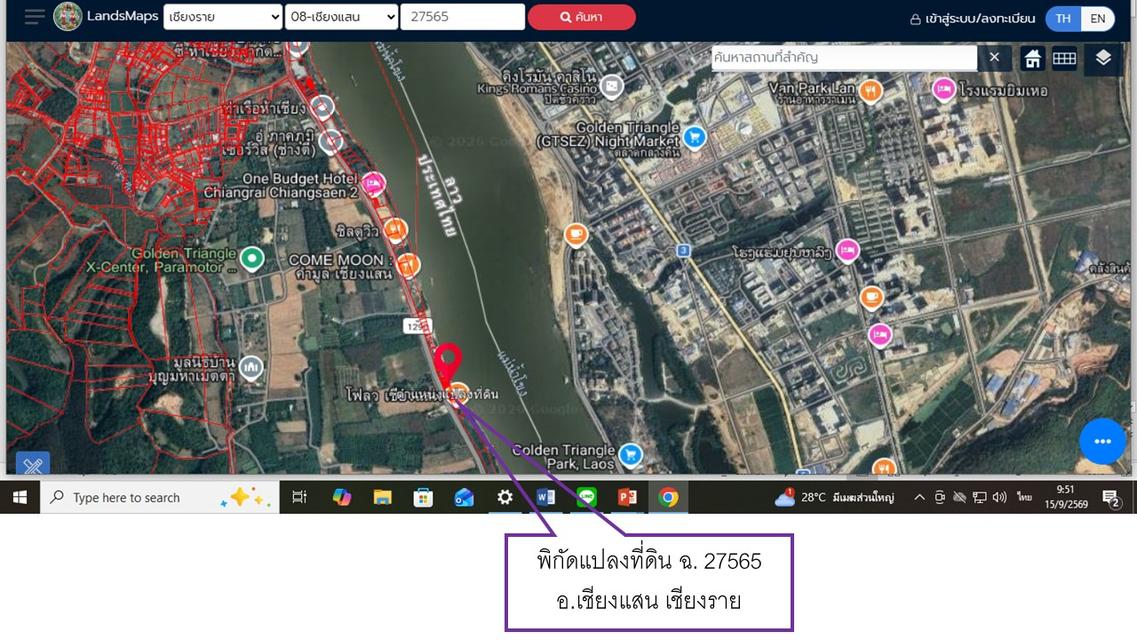The image size is (1137, 640).
Task: Click the pink hotel marker beside โรงแรมยุ่นชาลิง
Action: [x=847, y=251]
